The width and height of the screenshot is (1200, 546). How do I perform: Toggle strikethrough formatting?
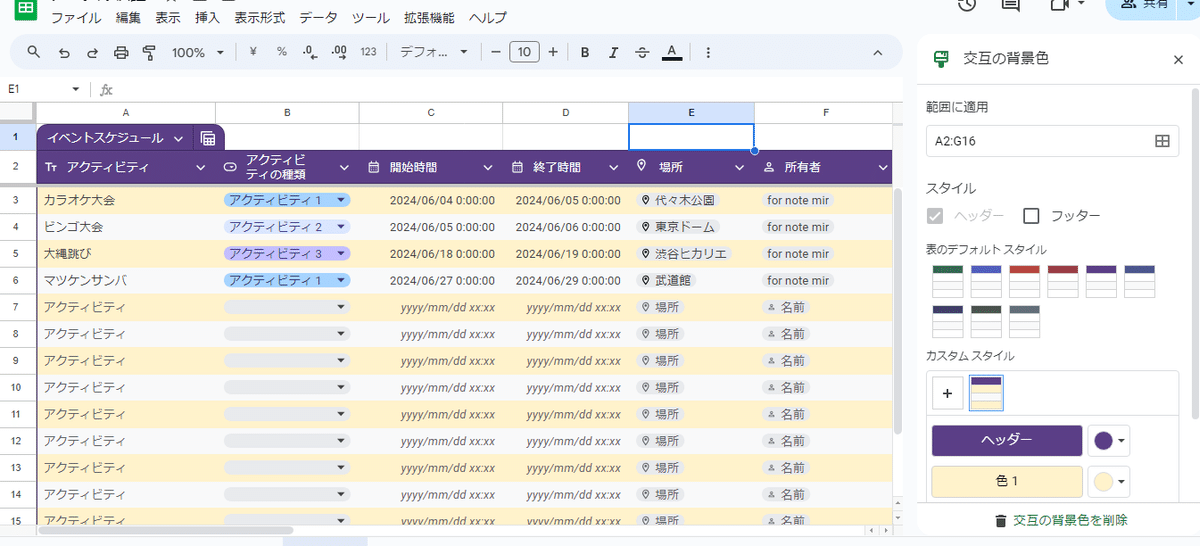pos(642,52)
